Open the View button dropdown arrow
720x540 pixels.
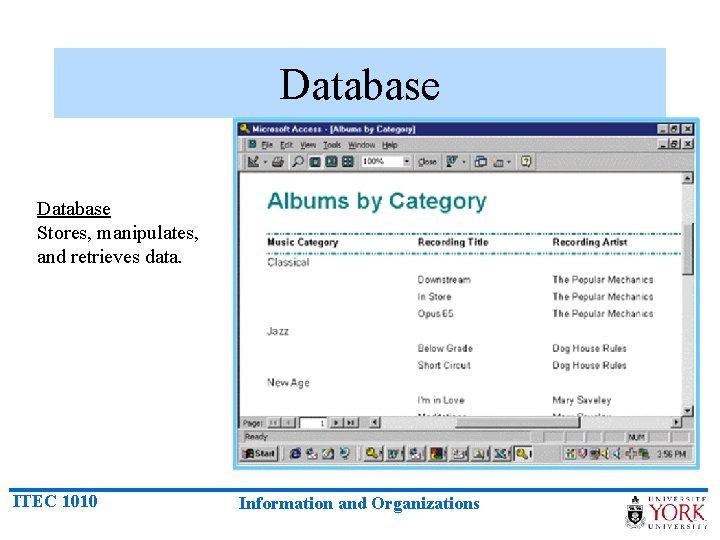tap(265, 162)
